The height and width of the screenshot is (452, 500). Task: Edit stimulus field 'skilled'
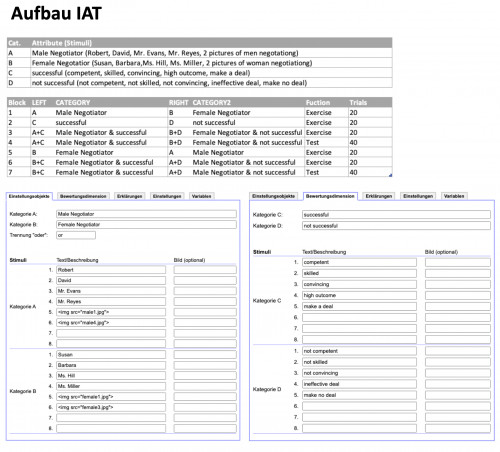359,273
